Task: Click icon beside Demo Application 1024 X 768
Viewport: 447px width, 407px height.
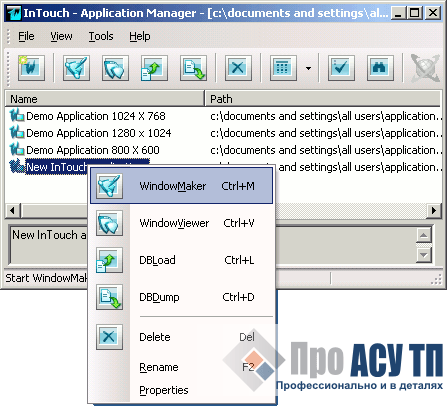Action: point(16,116)
